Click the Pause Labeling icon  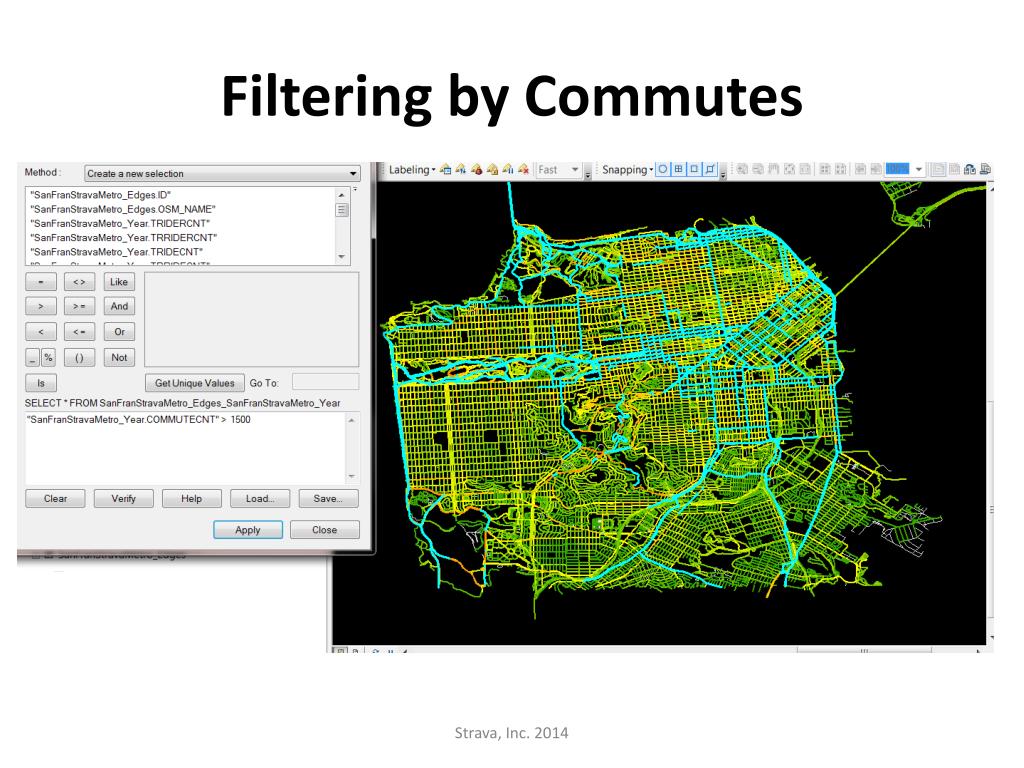pos(508,170)
